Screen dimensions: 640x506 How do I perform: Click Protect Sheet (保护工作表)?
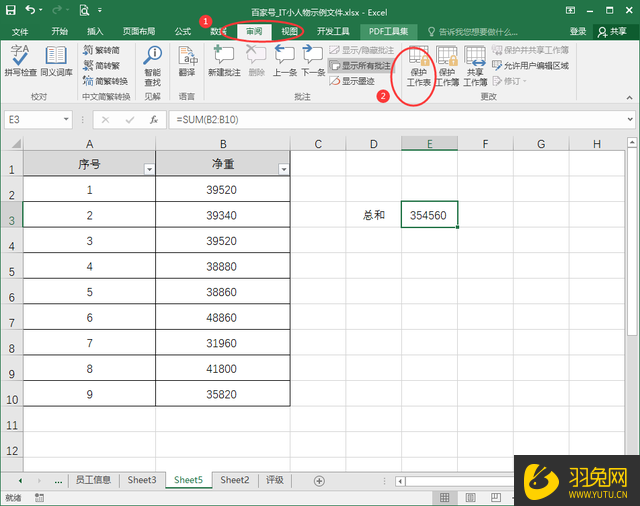[419, 66]
